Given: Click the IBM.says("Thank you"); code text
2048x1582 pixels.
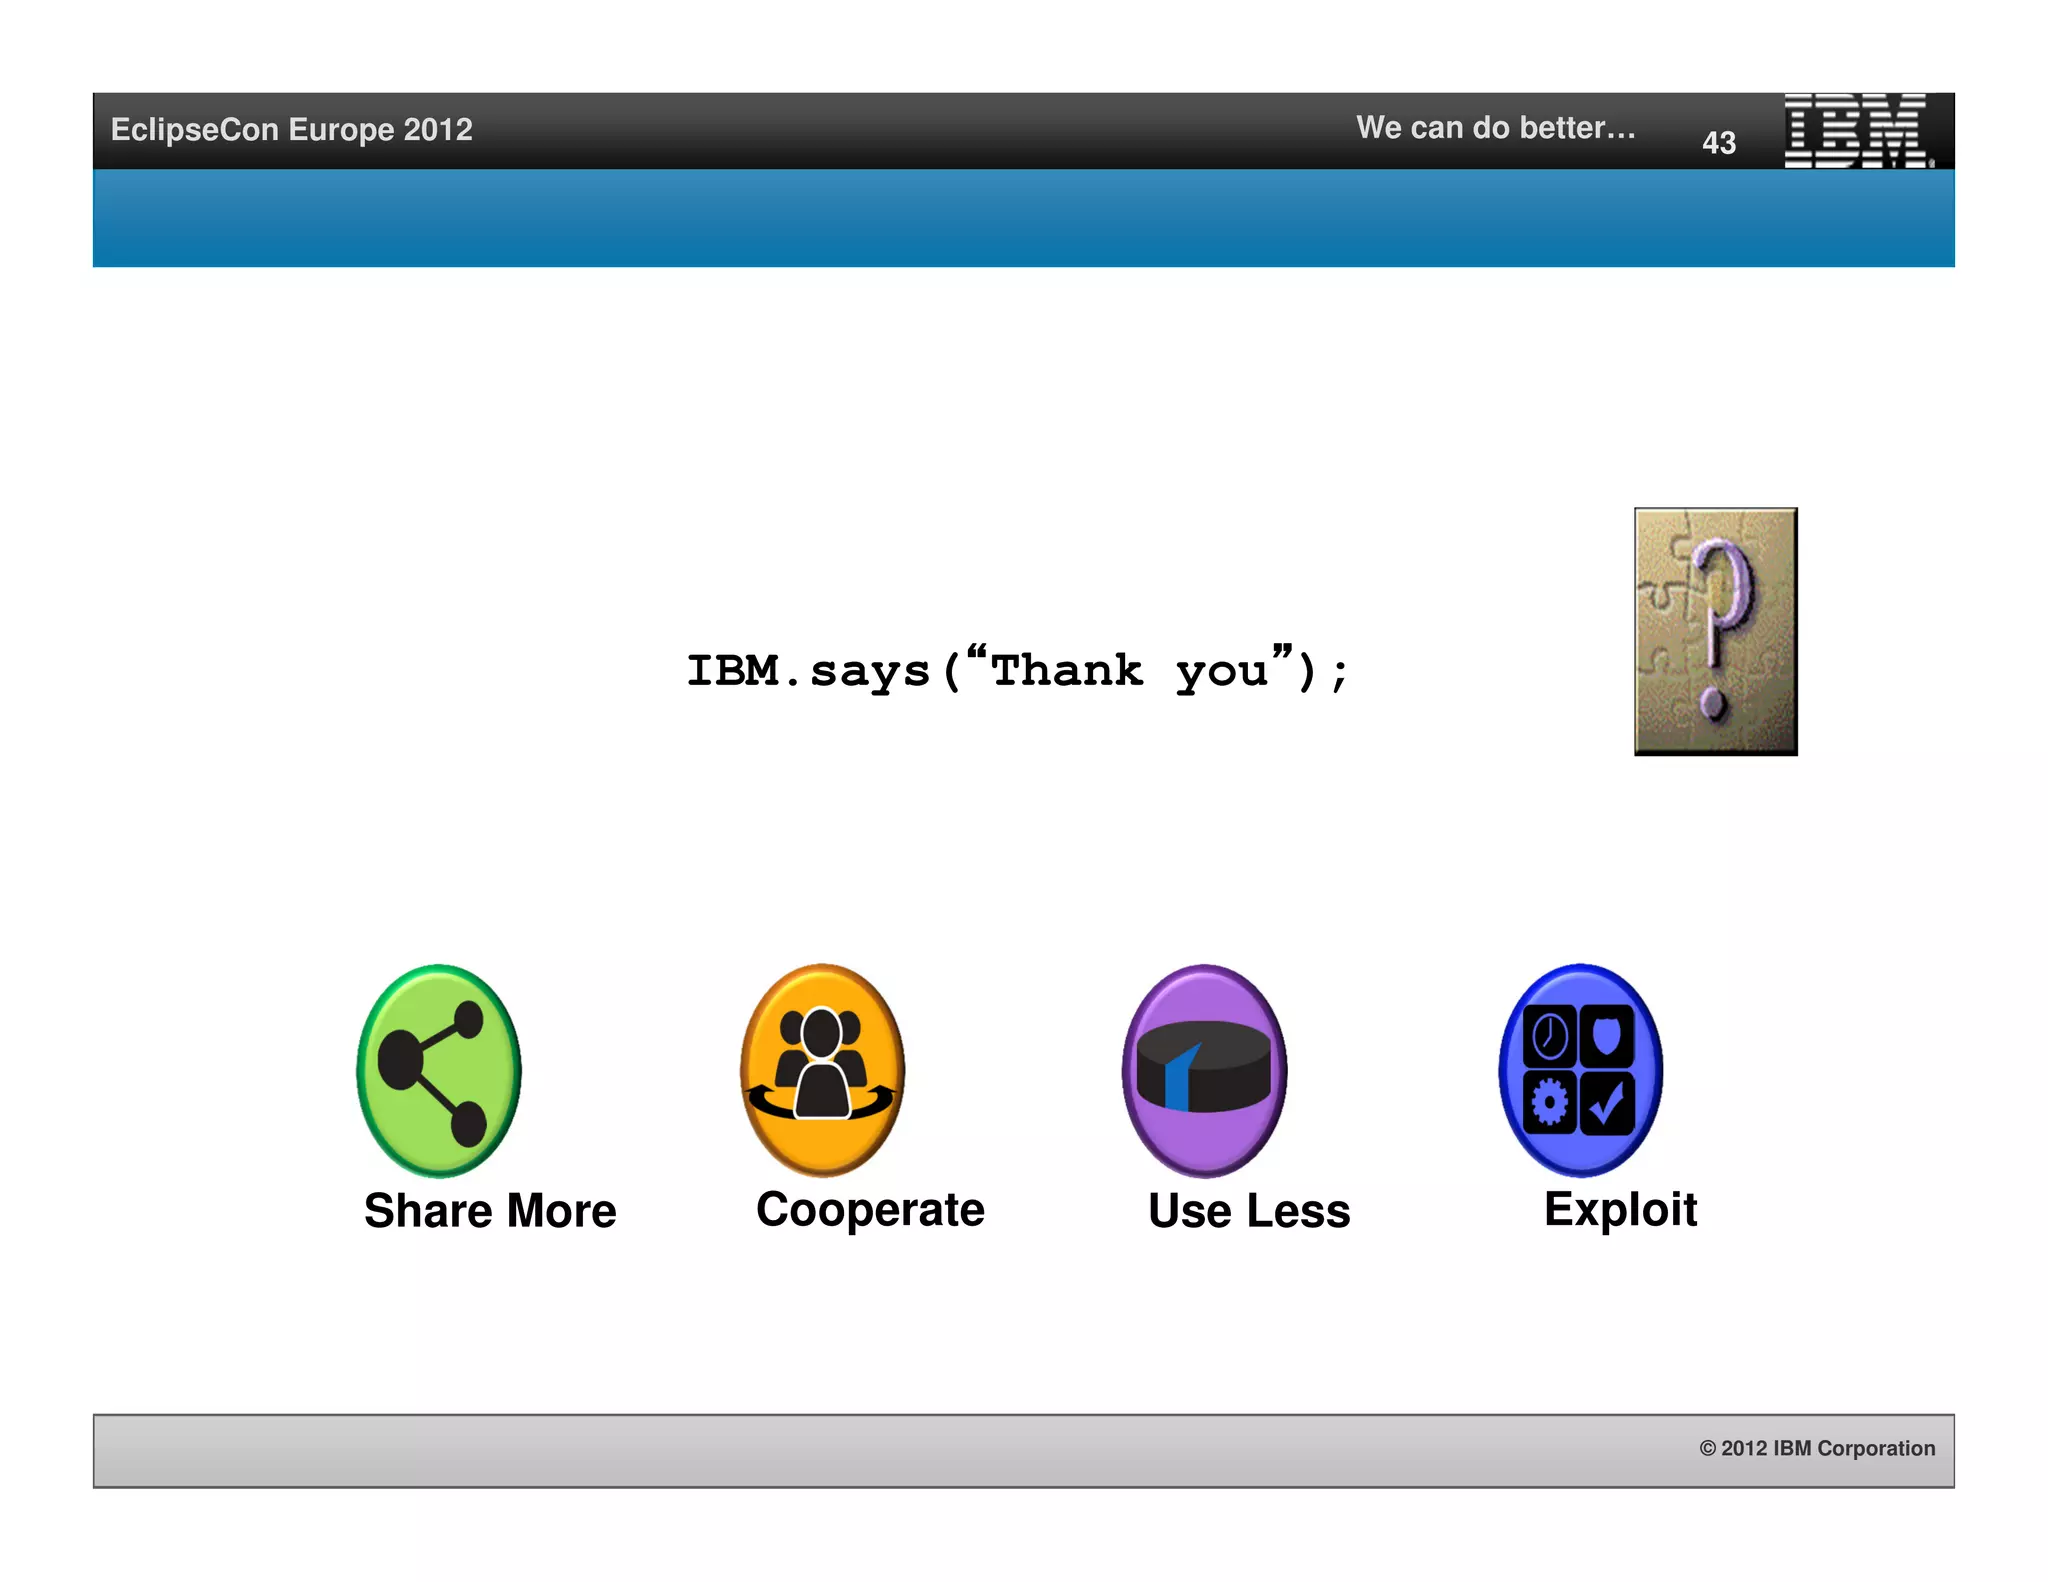Looking at the screenshot, I should (x=1017, y=669).
